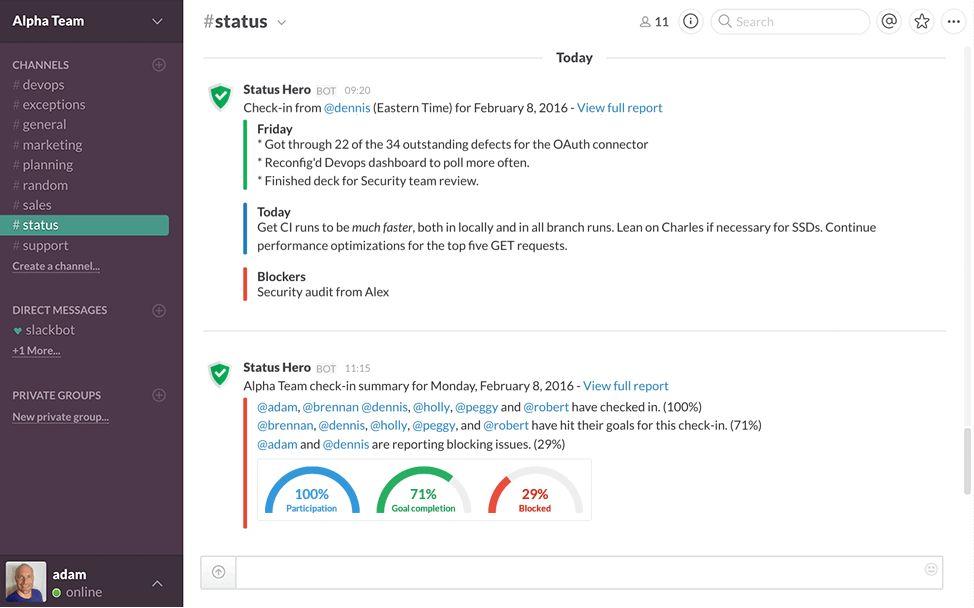974x608 pixels.
Task: Switch to the devops channel
Action: pyautogui.click(x=43, y=85)
